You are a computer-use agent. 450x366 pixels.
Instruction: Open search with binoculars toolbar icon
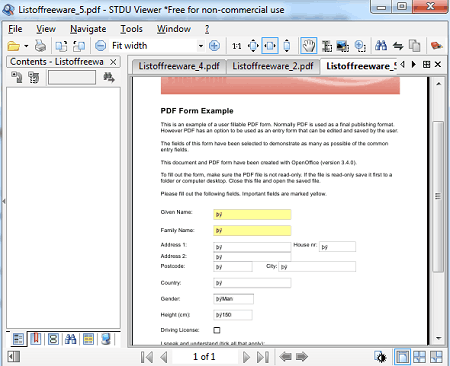pyautogui.click(x=381, y=46)
